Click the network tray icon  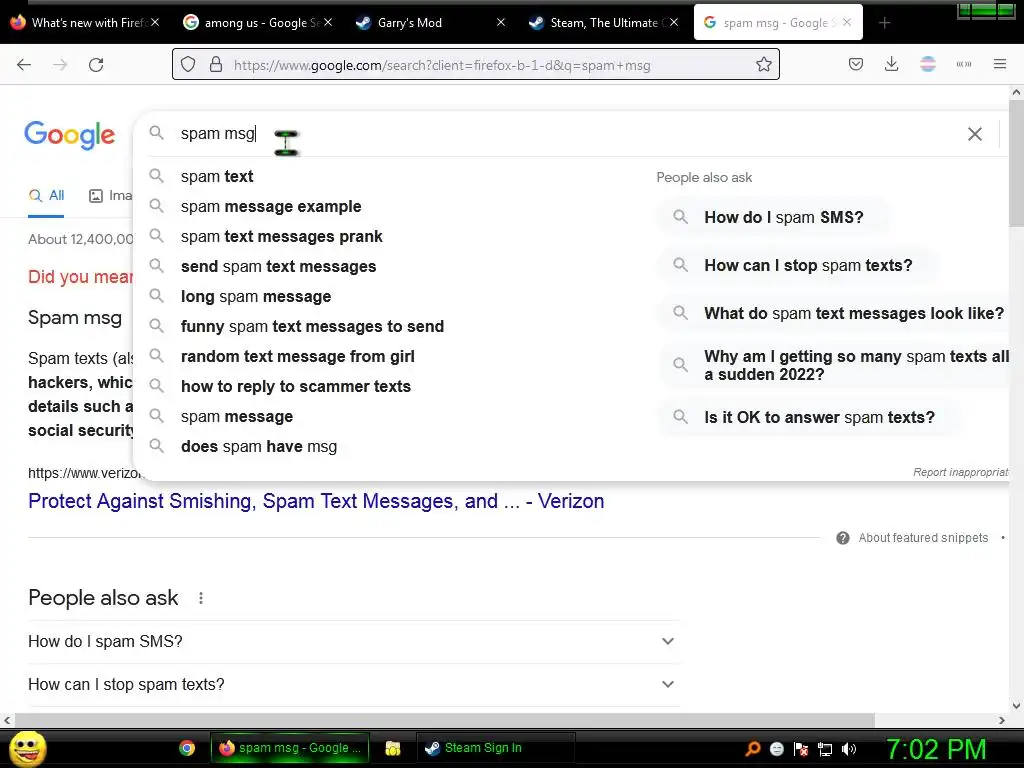click(825, 749)
